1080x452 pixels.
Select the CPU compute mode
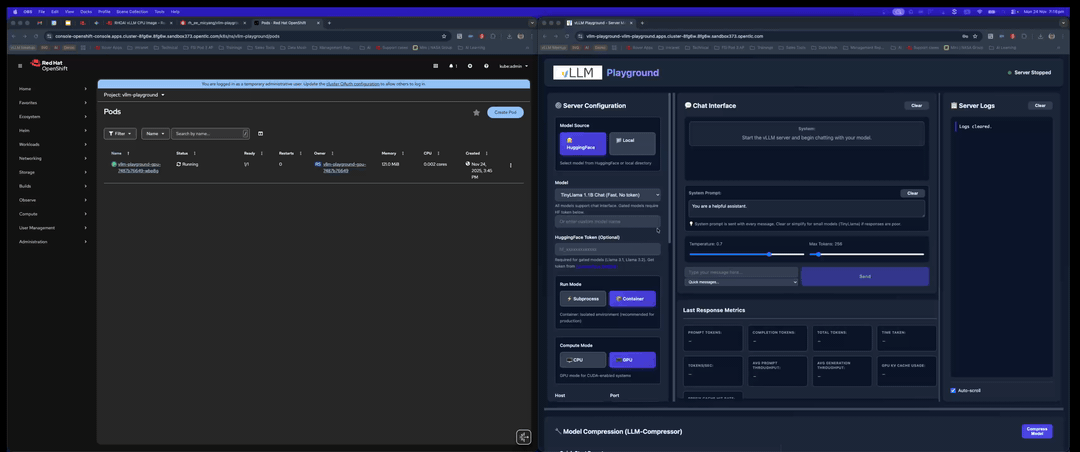pyautogui.click(x=581, y=360)
